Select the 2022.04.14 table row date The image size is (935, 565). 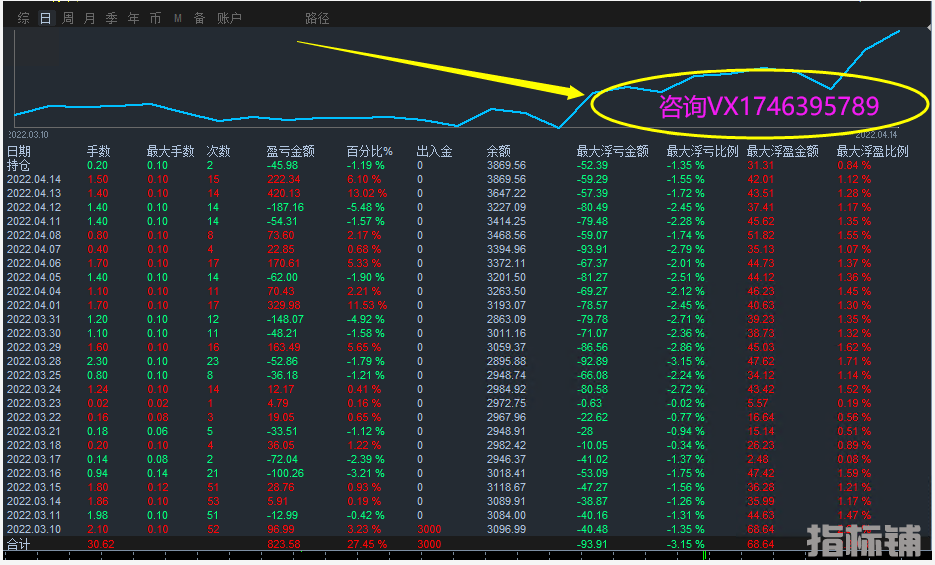[x=33, y=179]
